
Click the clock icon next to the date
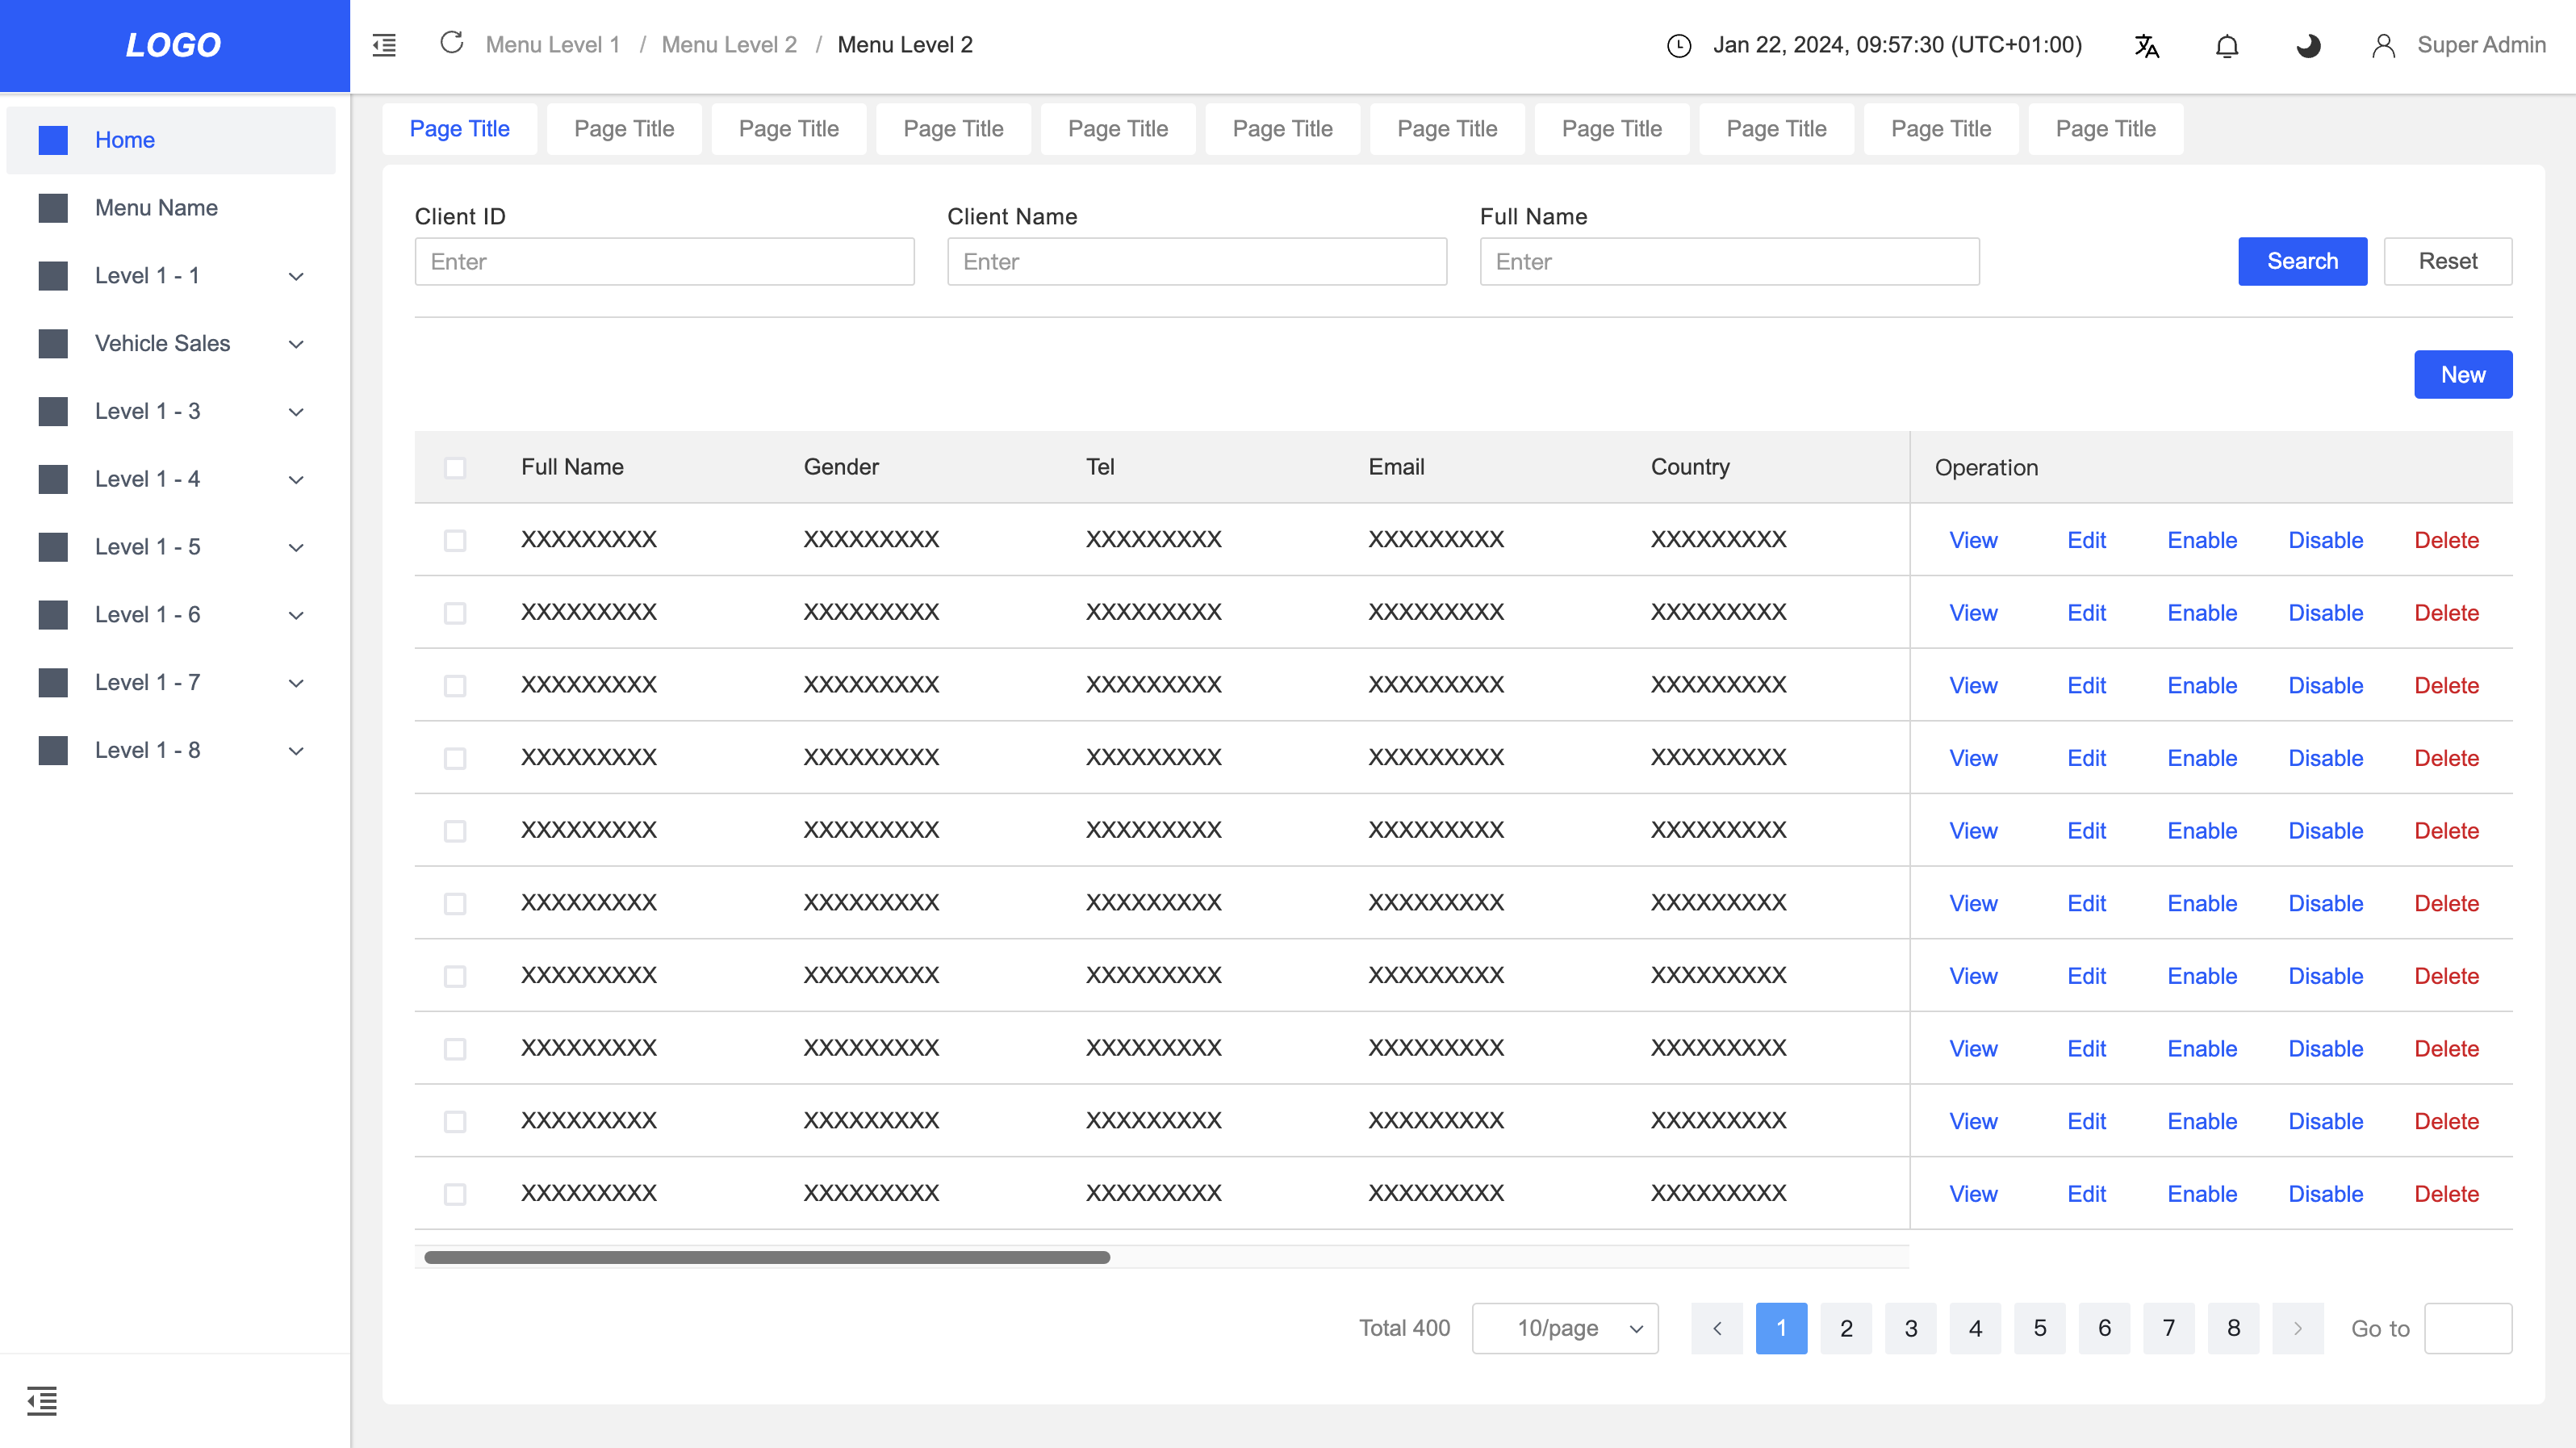1679,46
